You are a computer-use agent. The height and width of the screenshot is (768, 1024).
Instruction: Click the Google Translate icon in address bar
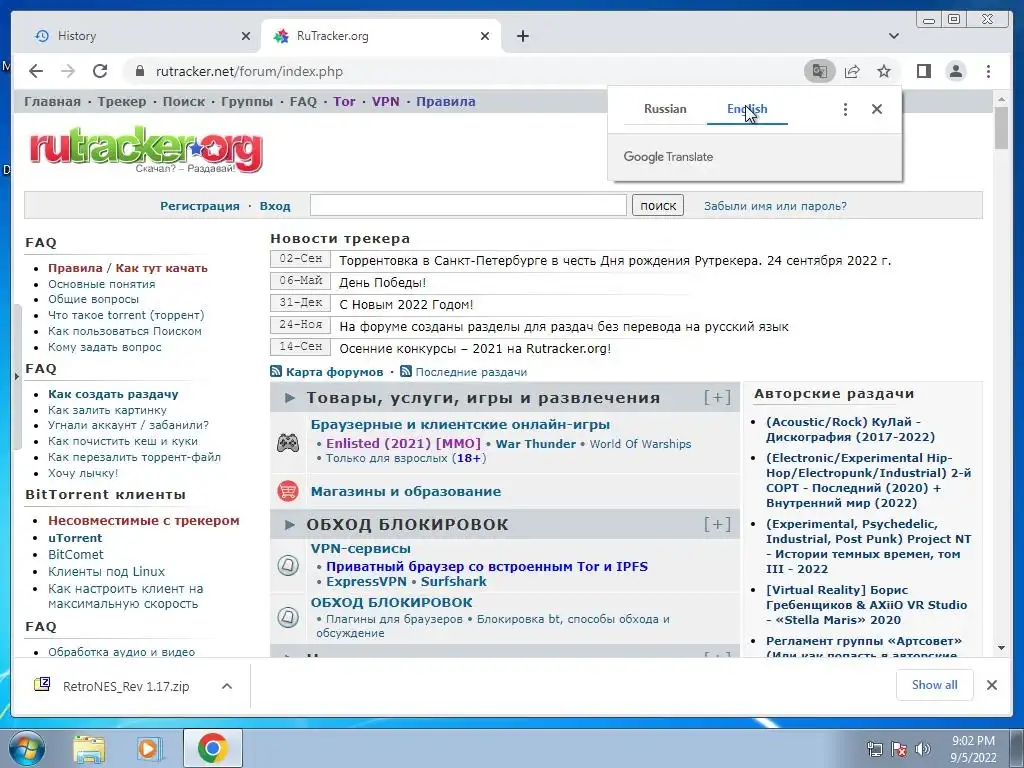pyautogui.click(x=820, y=71)
